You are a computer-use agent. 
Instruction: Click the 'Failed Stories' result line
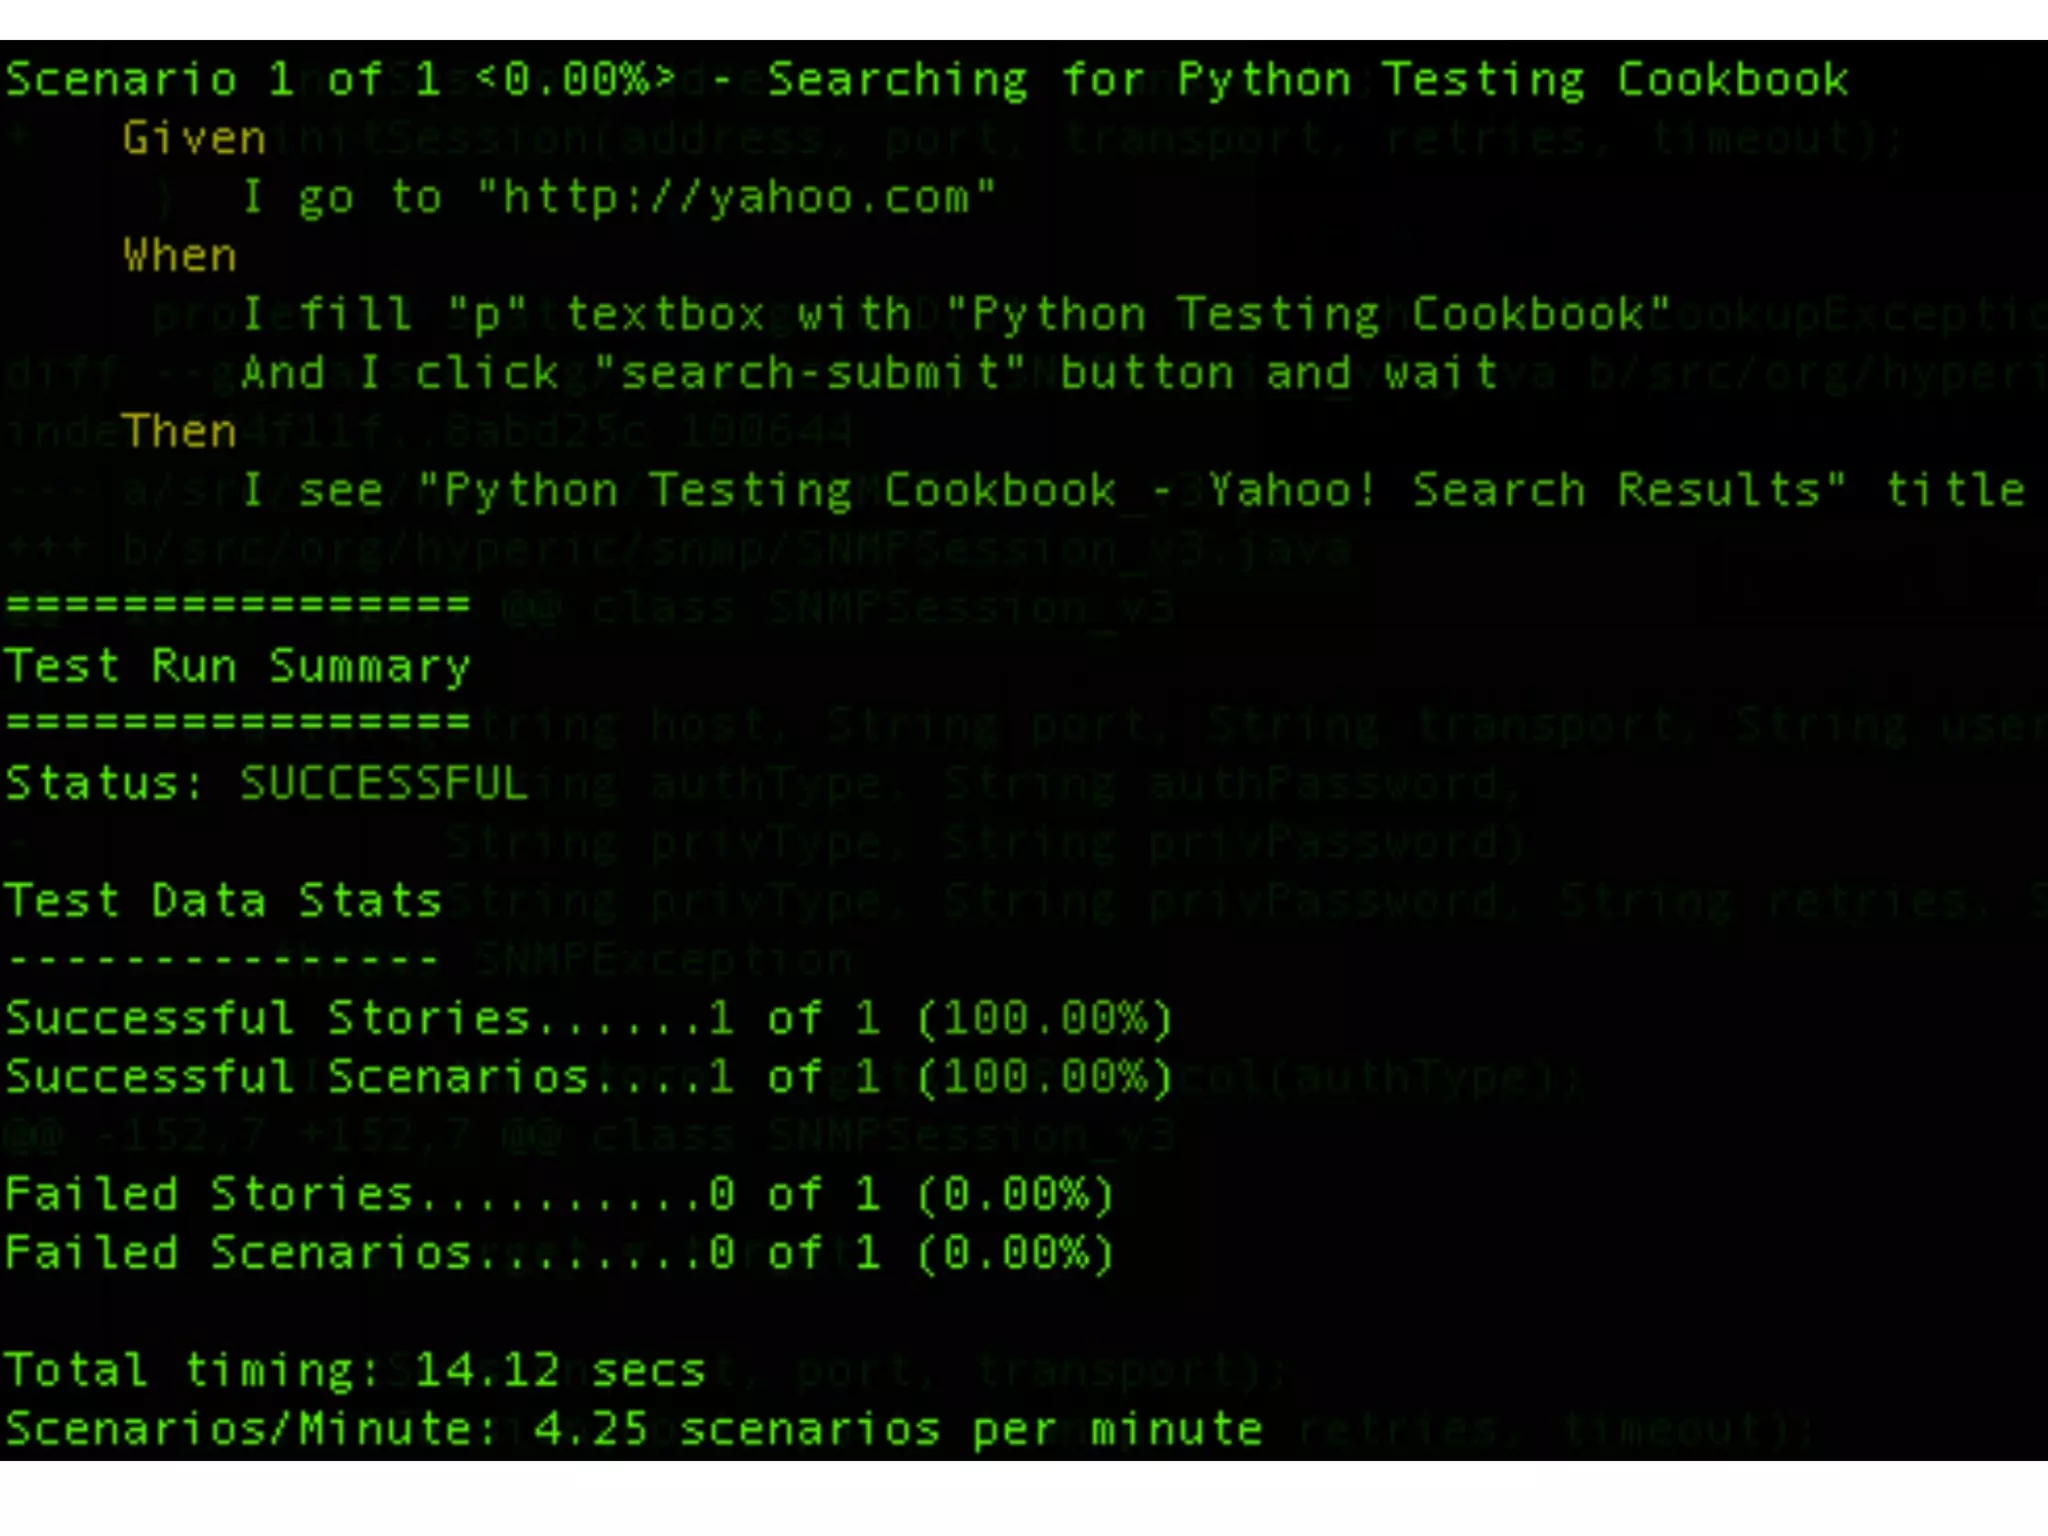tap(560, 1195)
